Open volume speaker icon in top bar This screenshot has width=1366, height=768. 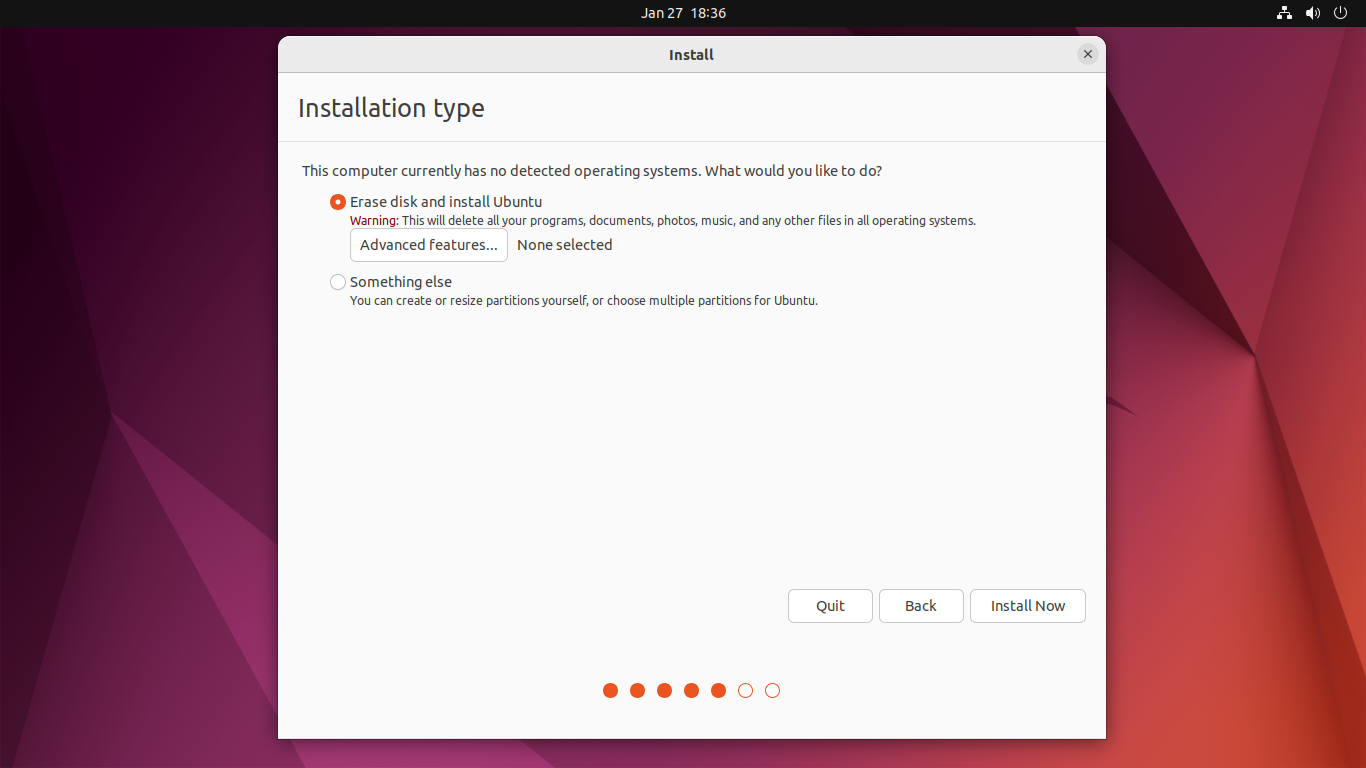point(1313,13)
